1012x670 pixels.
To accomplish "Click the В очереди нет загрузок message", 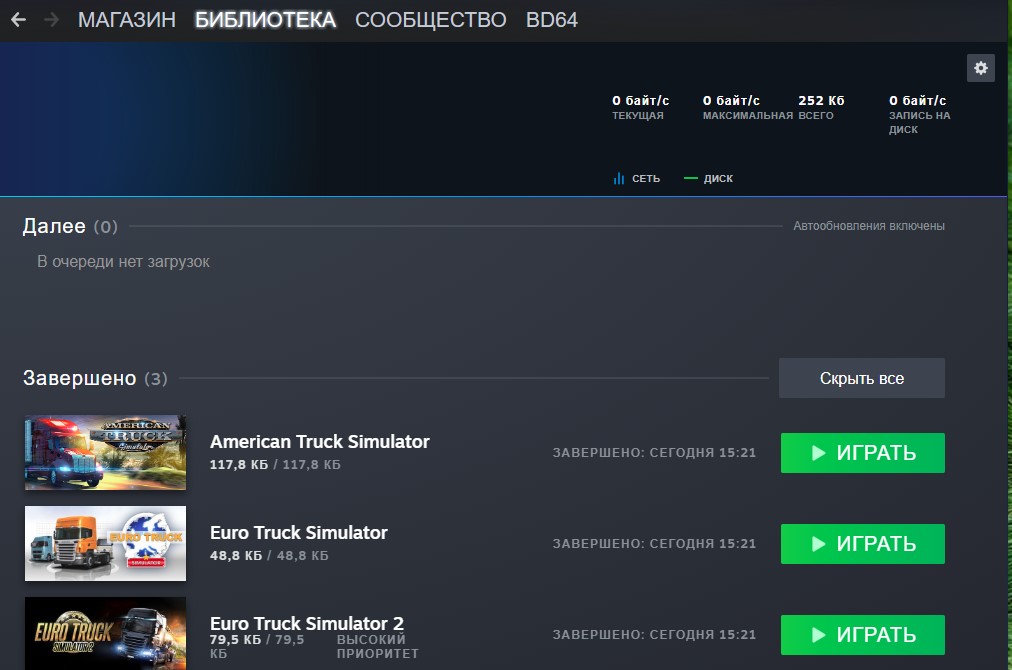I will pyautogui.click(x=123, y=261).
